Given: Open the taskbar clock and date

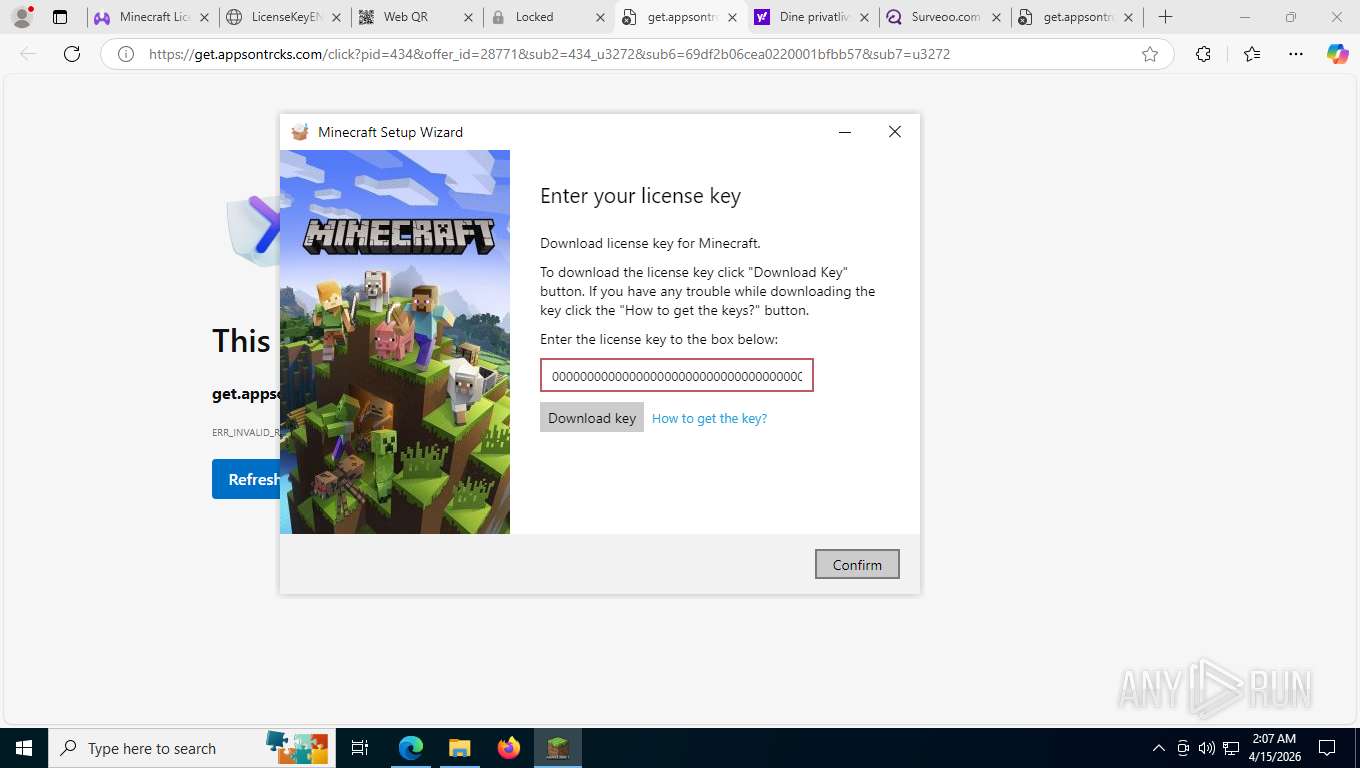Looking at the screenshot, I should 1274,748.
